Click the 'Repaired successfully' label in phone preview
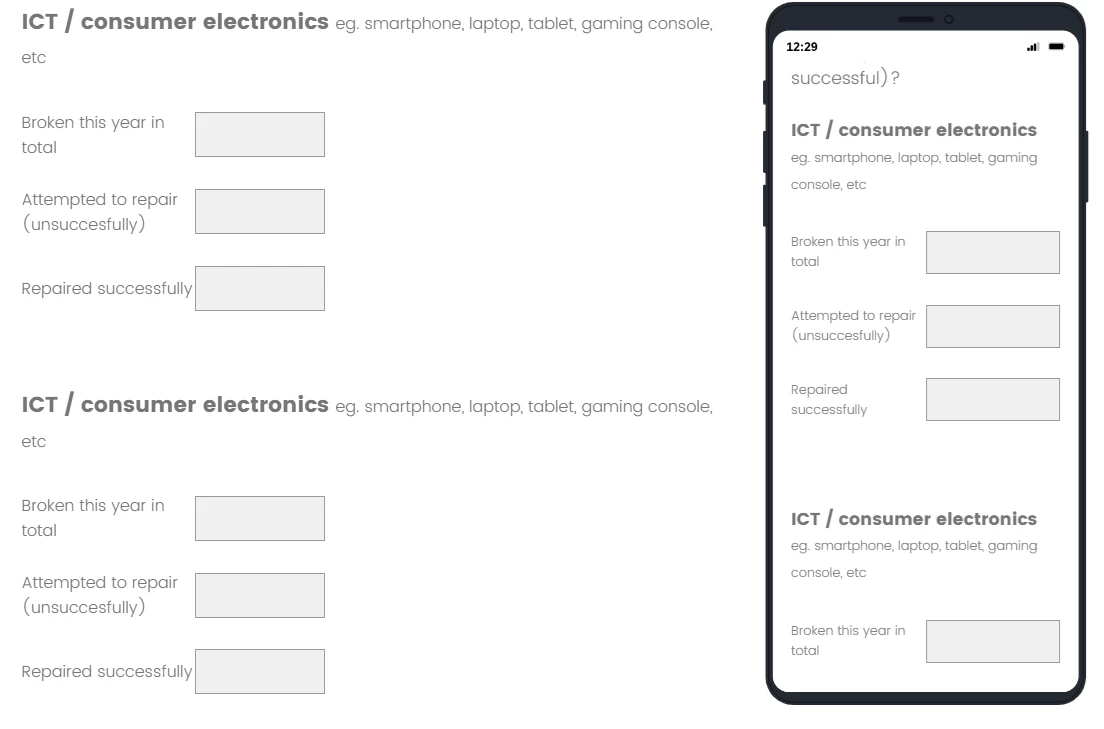 (829, 399)
